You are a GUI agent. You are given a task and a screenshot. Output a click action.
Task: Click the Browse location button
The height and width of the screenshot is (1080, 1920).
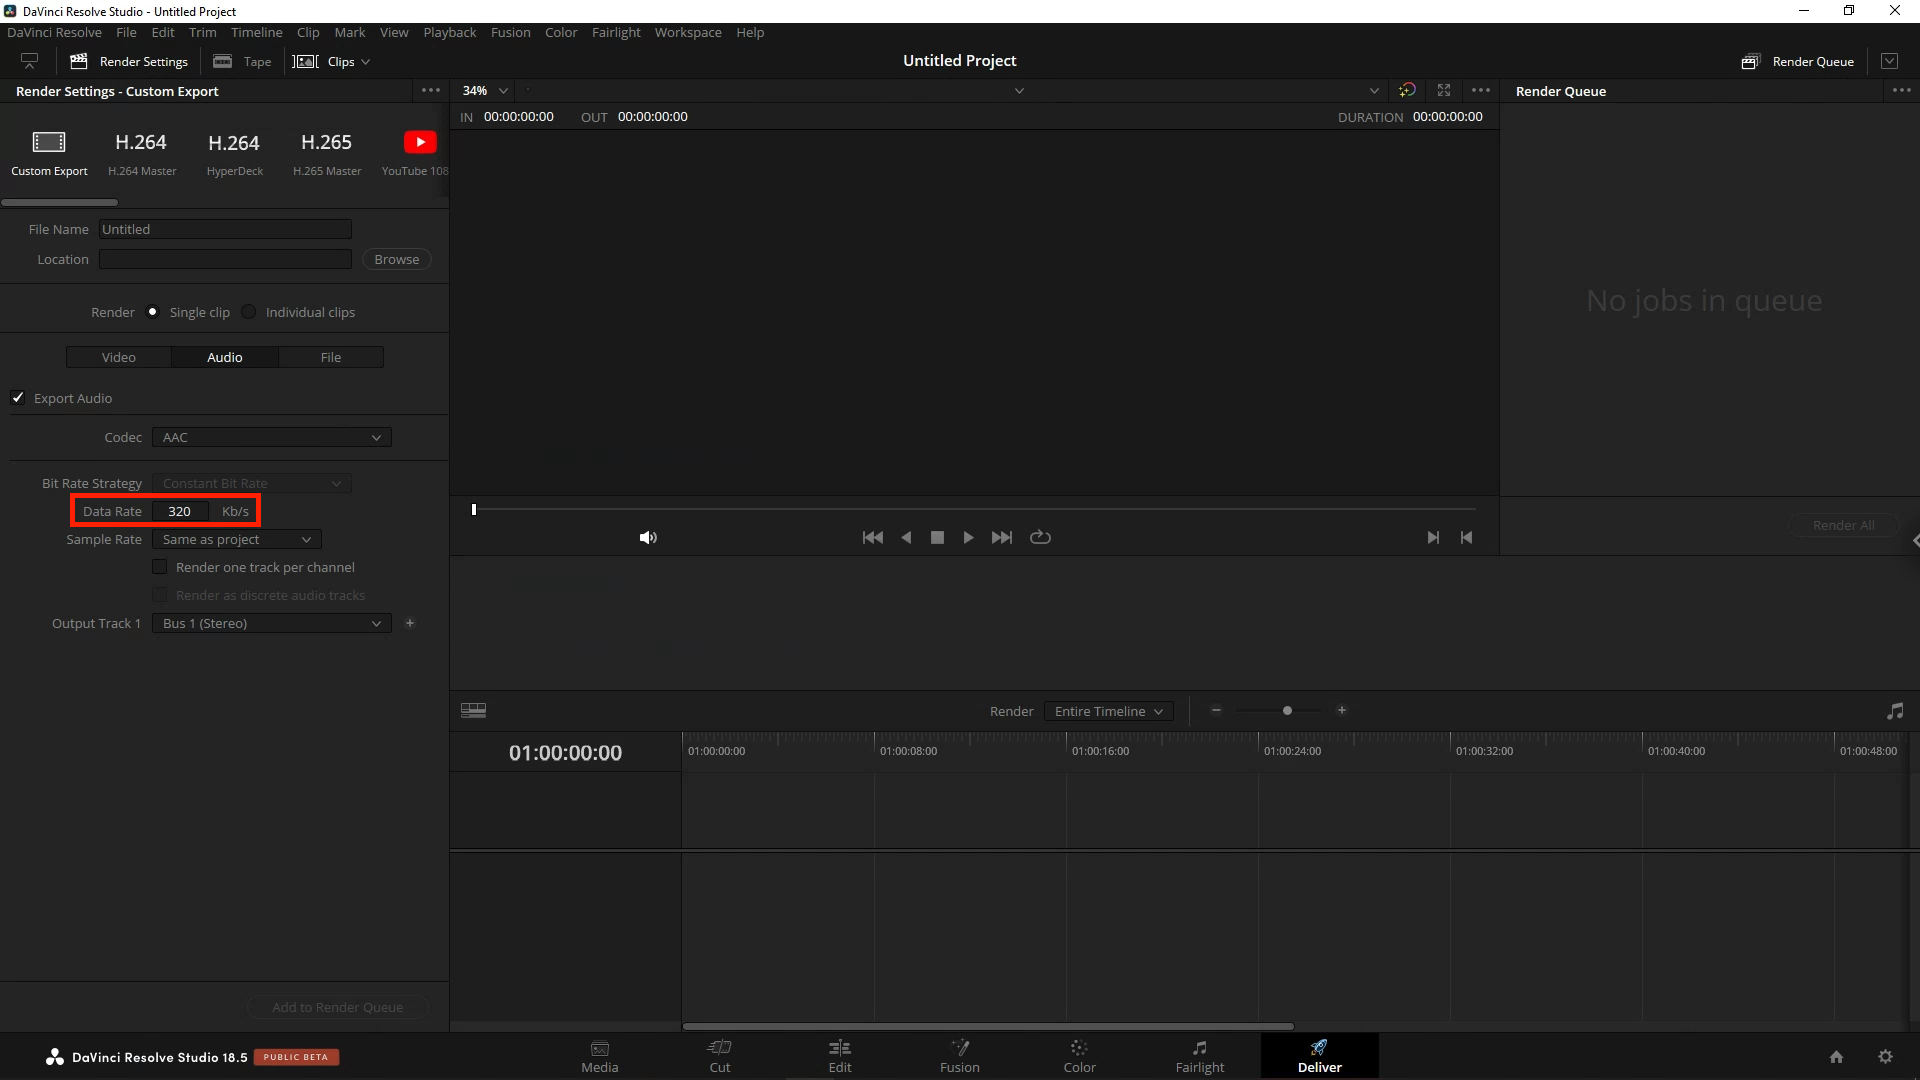397,260
